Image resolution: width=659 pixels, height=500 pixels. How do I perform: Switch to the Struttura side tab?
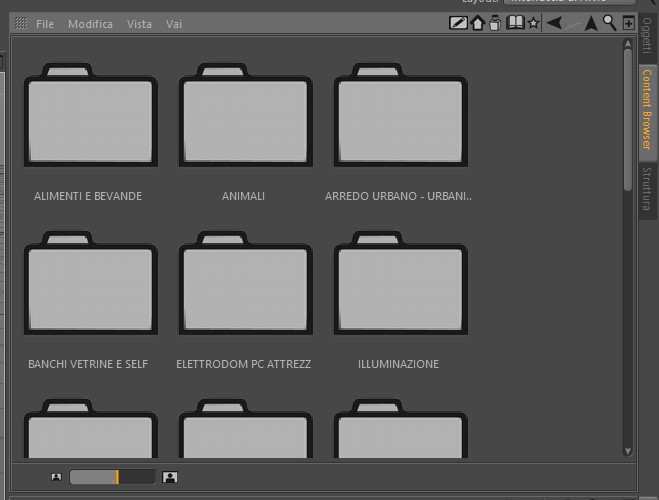point(646,189)
